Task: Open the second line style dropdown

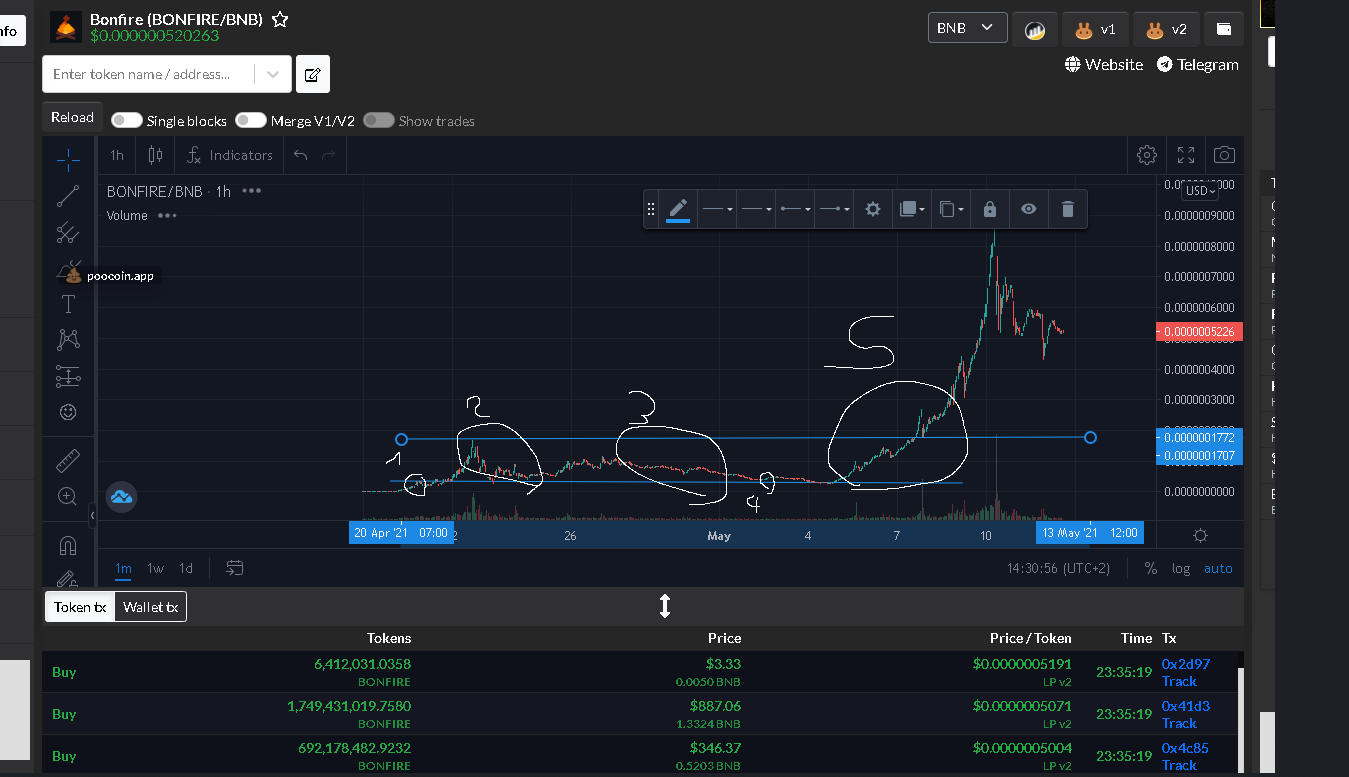Action: tap(756, 209)
